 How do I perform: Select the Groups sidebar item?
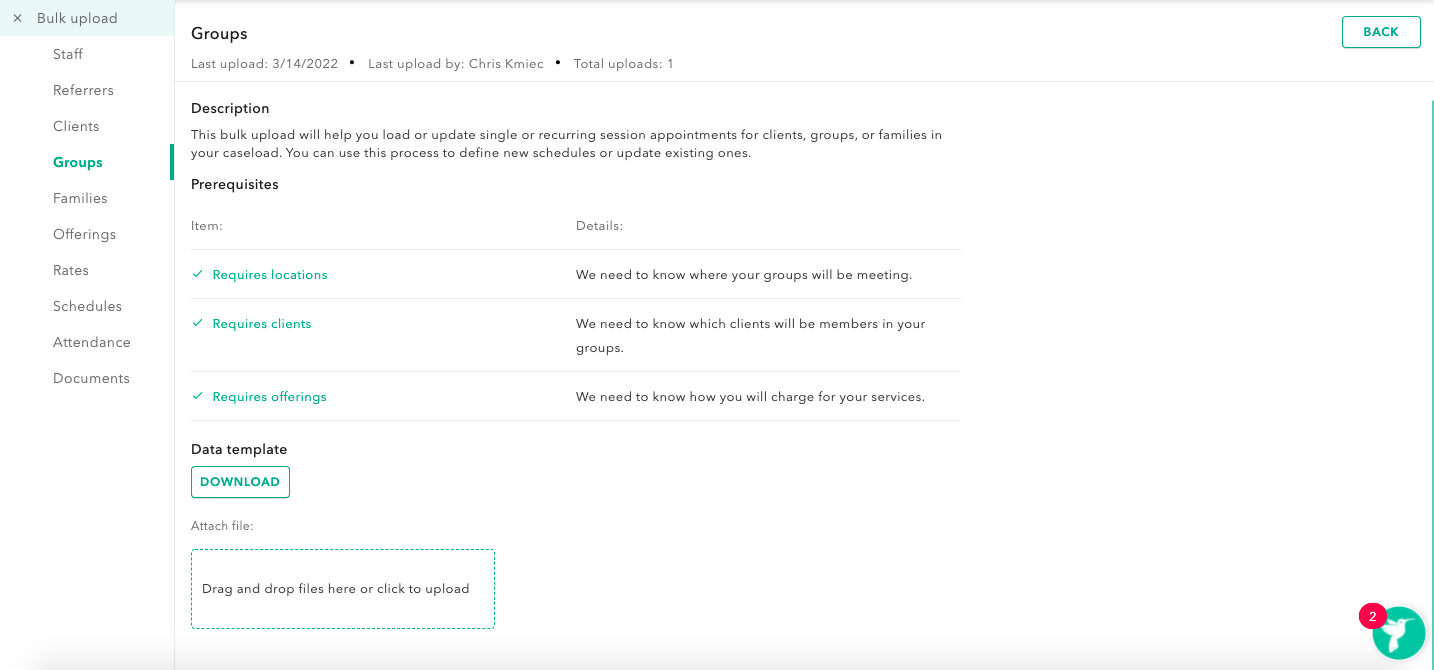(78, 162)
